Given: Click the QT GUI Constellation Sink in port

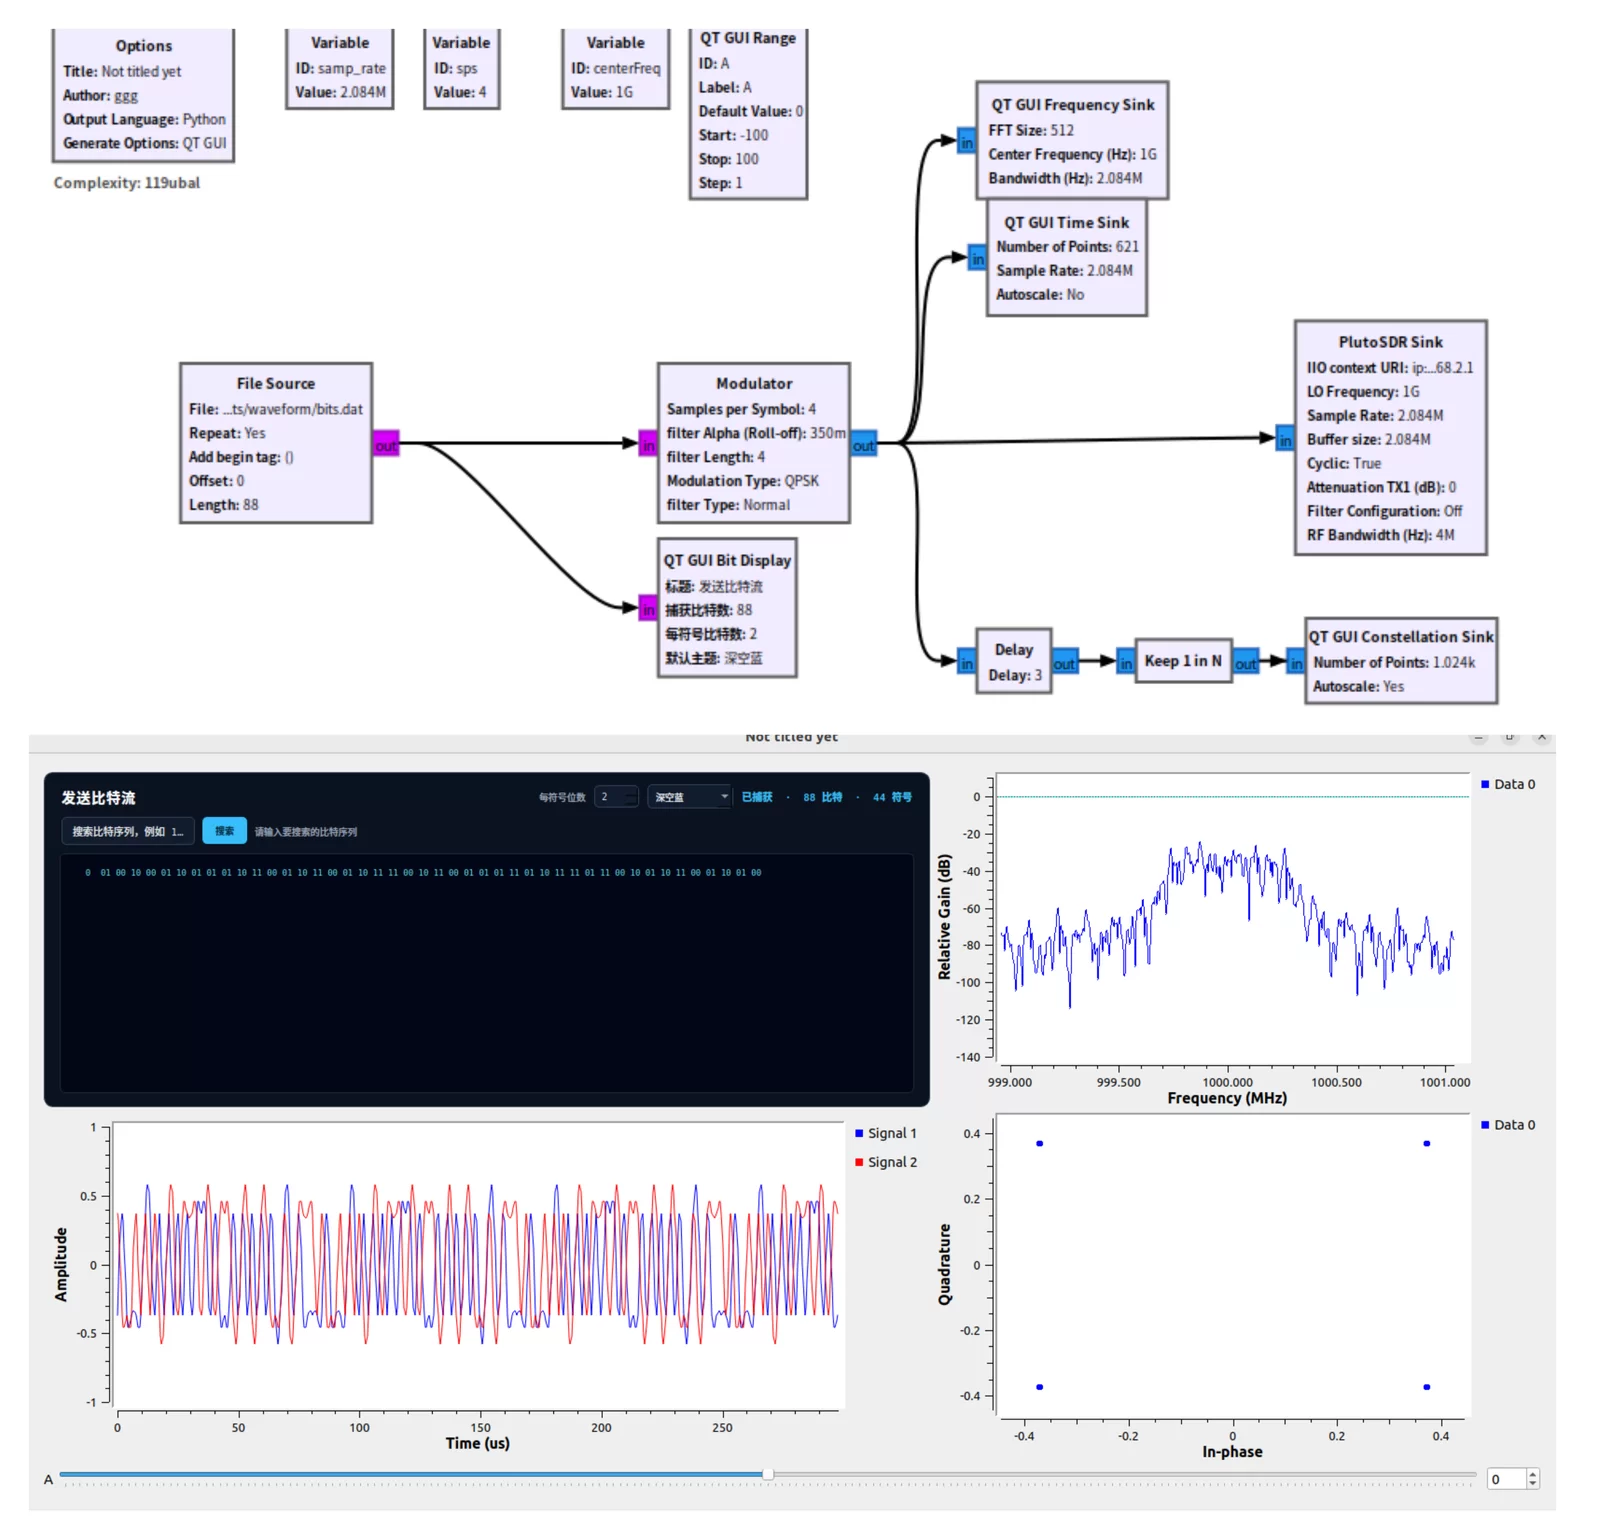Looking at the screenshot, I should point(1296,662).
